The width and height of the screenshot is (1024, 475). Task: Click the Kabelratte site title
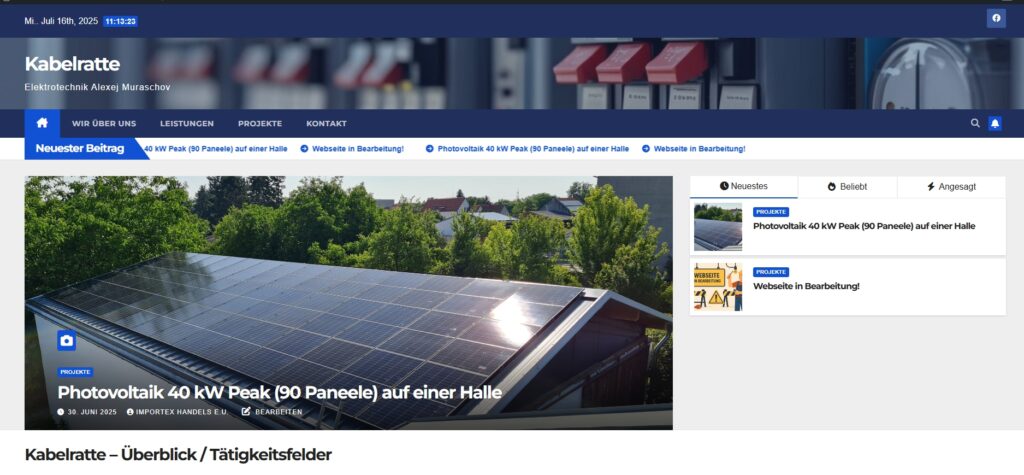click(x=72, y=64)
